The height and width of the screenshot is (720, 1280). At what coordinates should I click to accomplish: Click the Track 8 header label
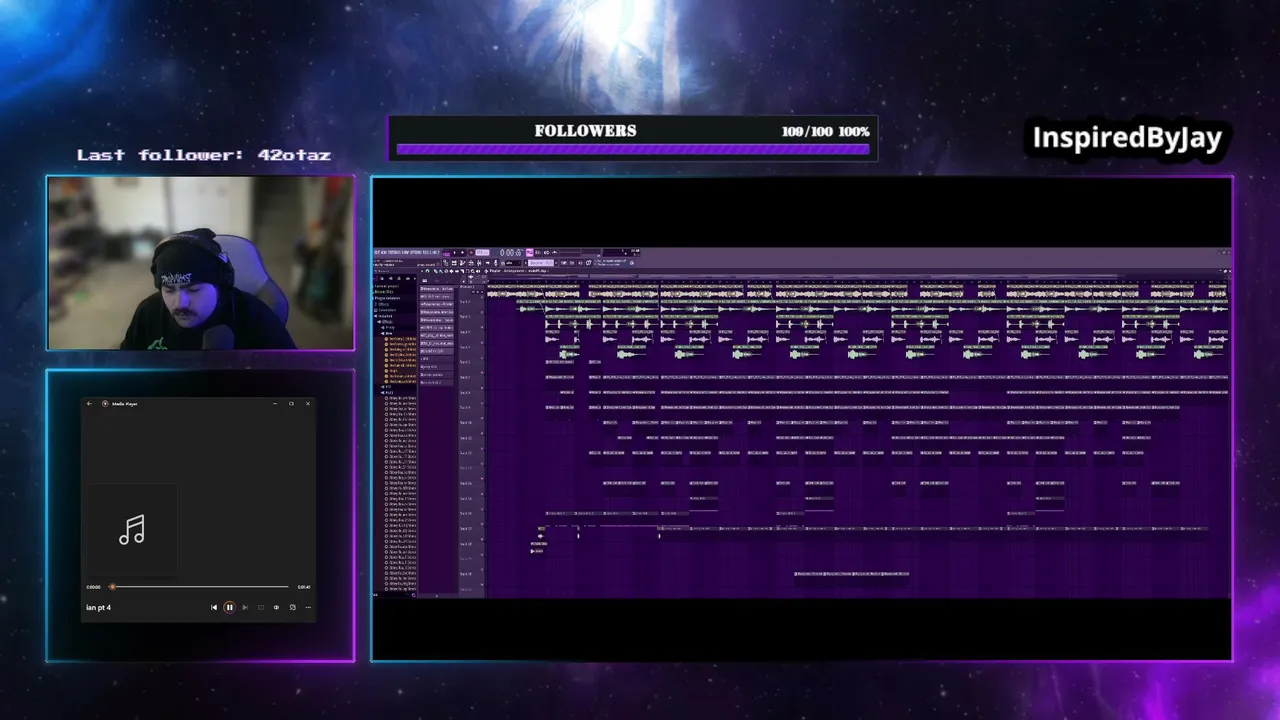click(465, 392)
